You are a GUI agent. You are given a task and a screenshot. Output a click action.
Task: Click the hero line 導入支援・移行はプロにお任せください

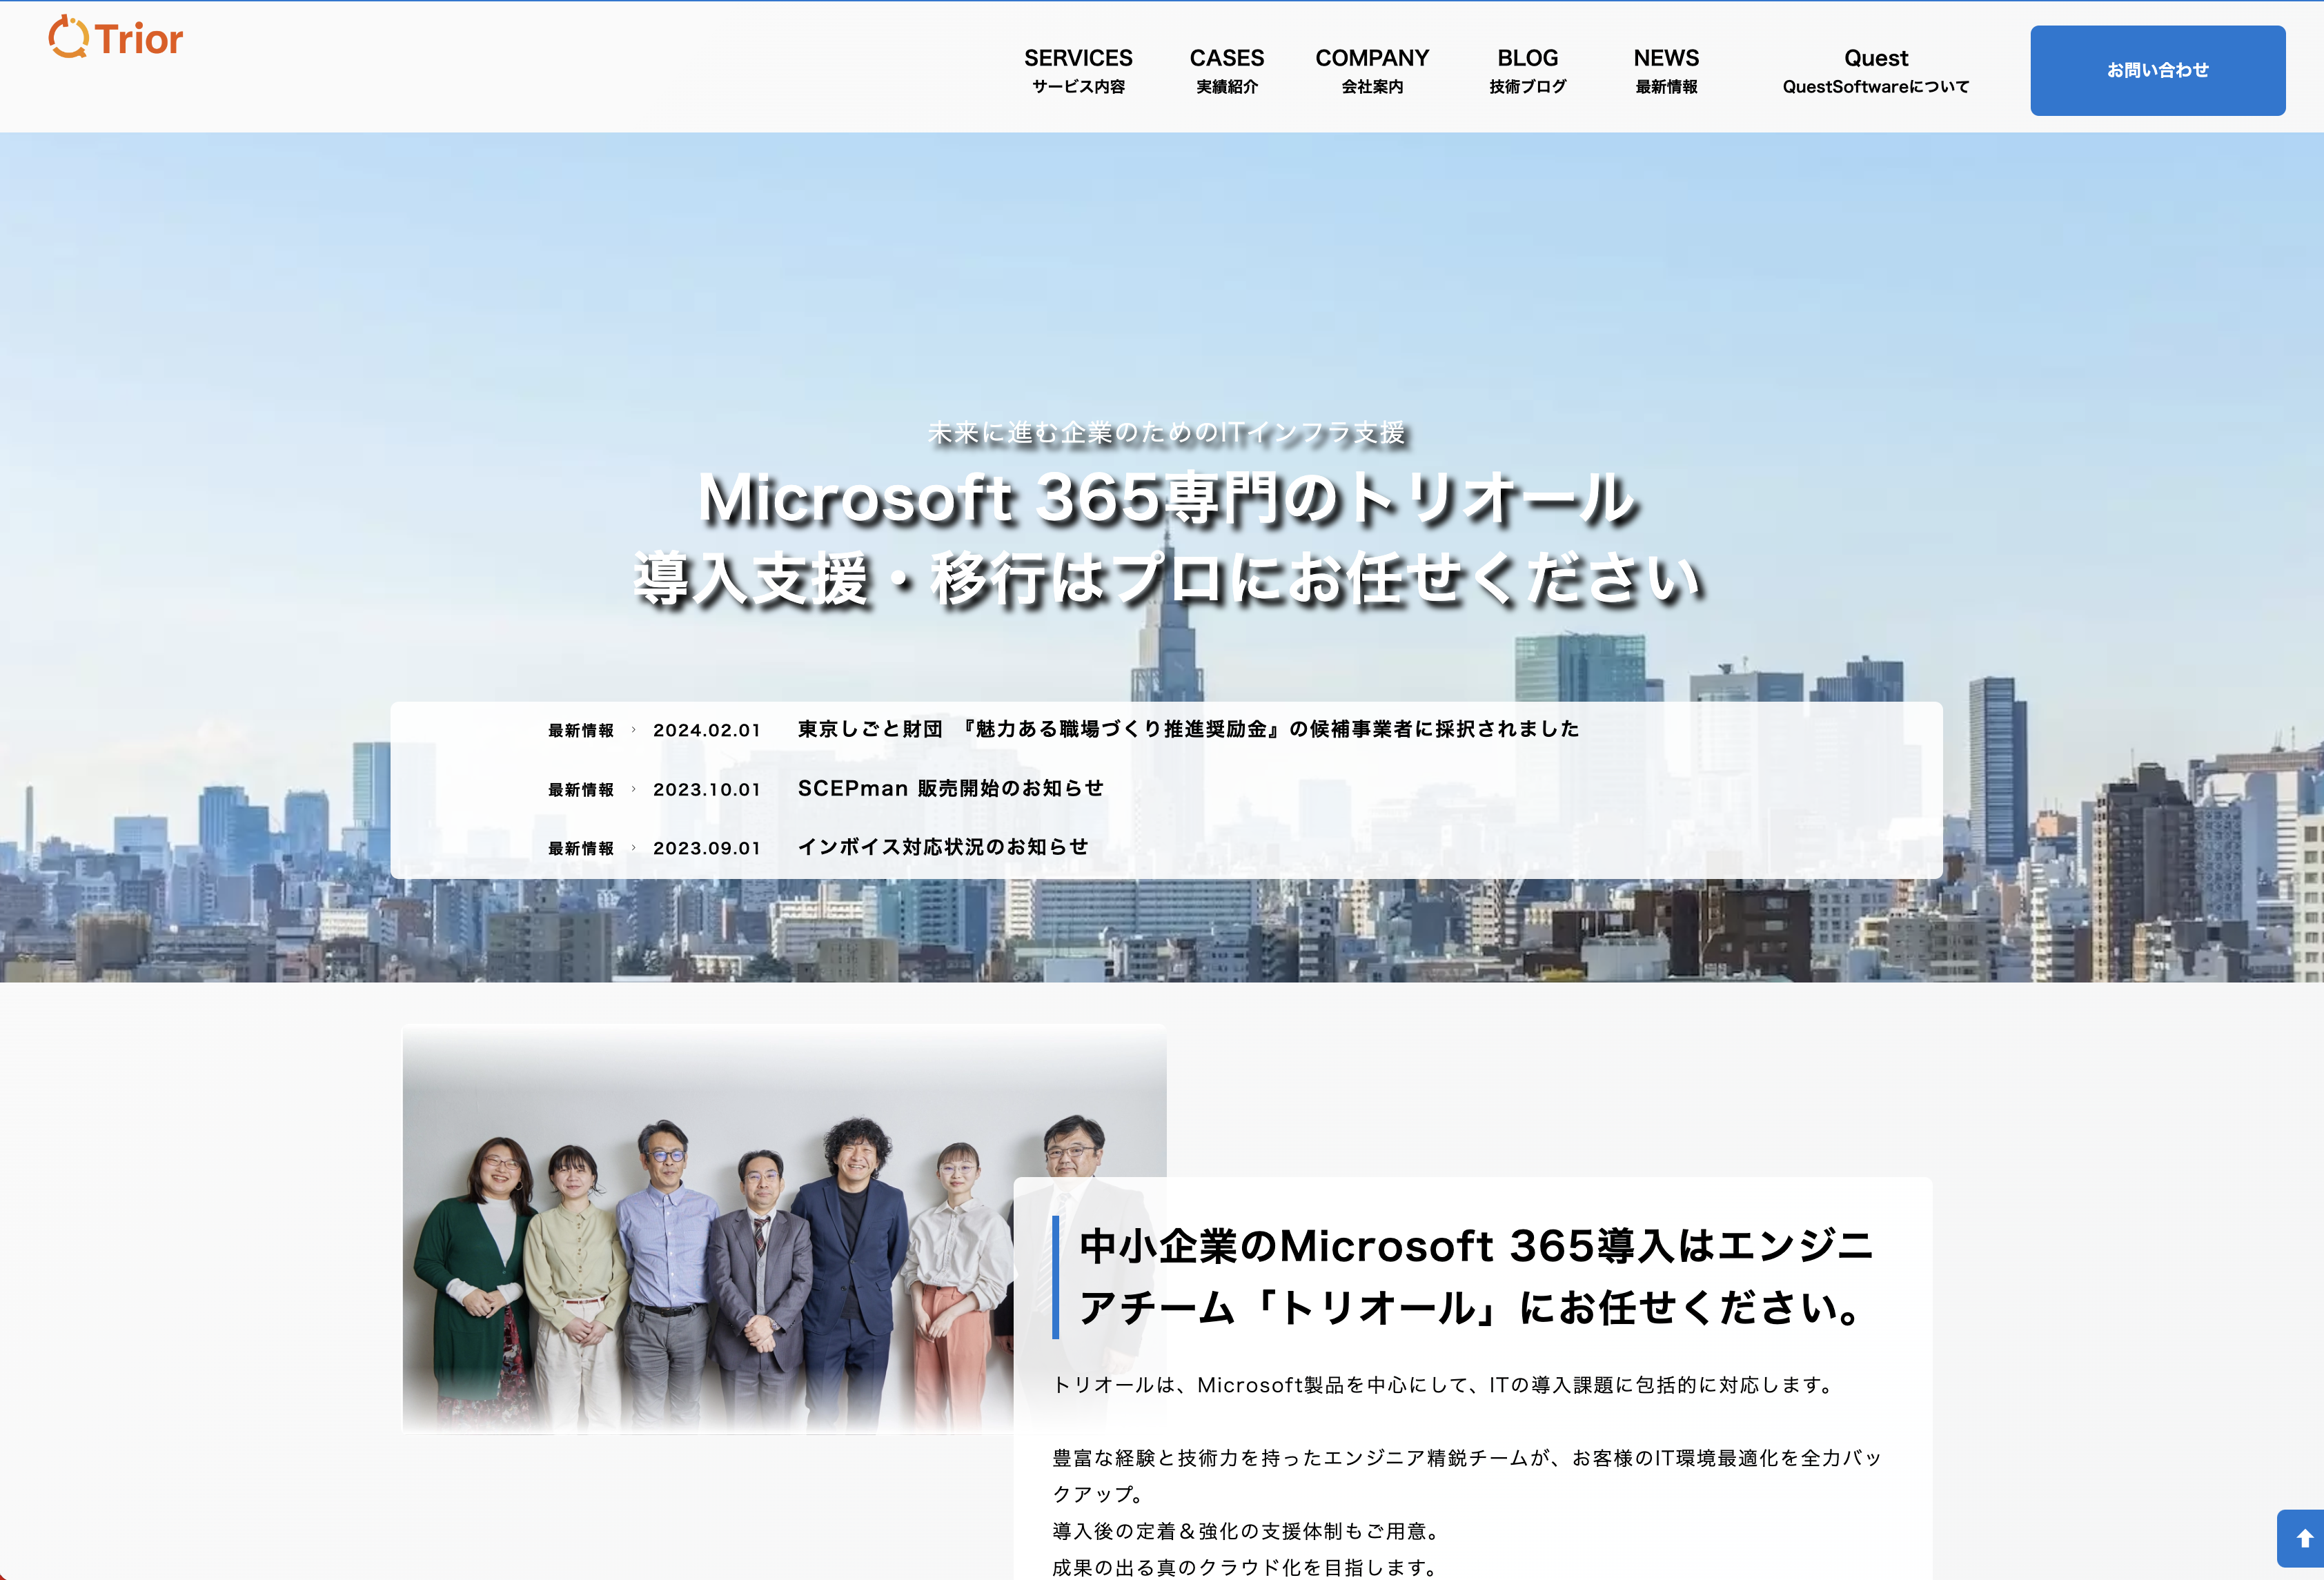coord(1166,579)
